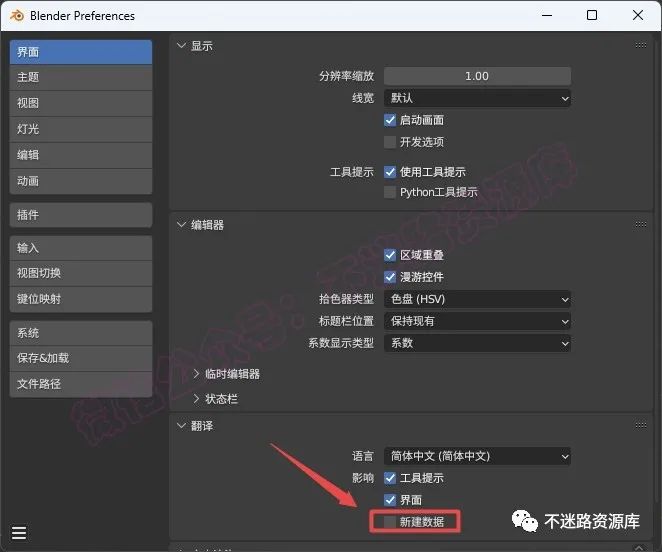Expand the 状态栏 subpanel
Screen dimensions: 662x552
[x=196, y=399]
